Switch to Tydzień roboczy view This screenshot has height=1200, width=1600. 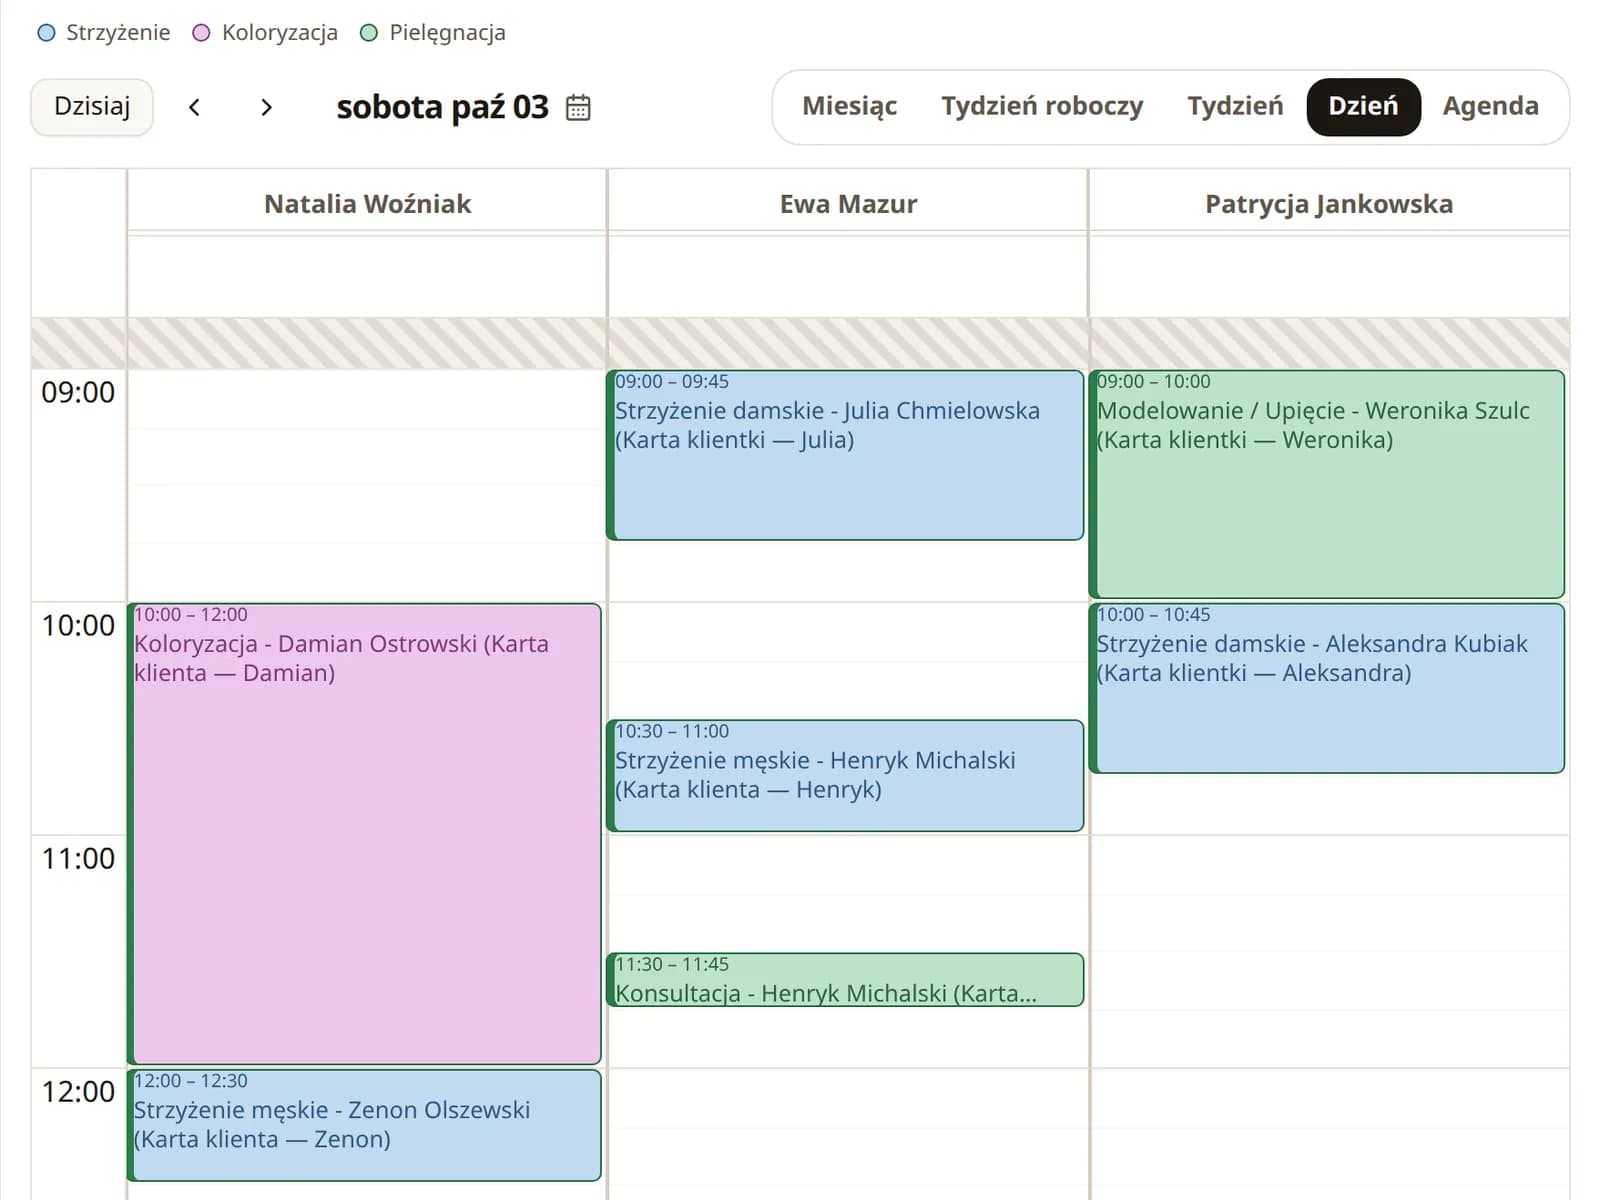(1042, 107)
